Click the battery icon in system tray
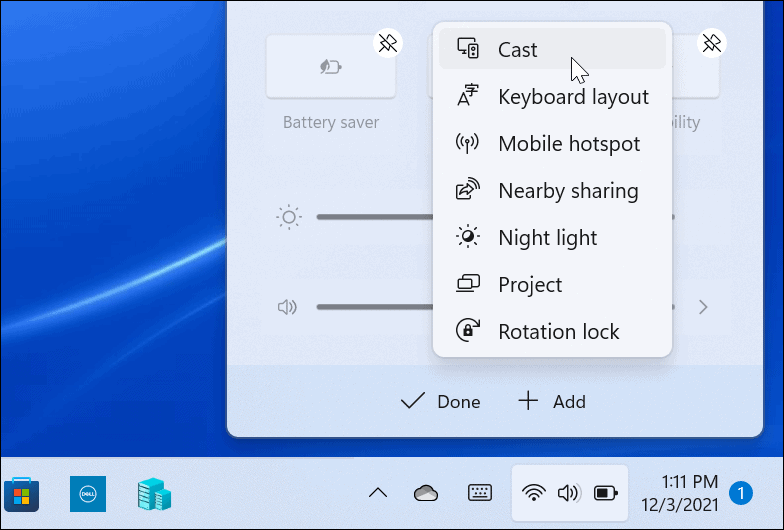784x530 pixels. pyautogui.click(x=606, y=494)
